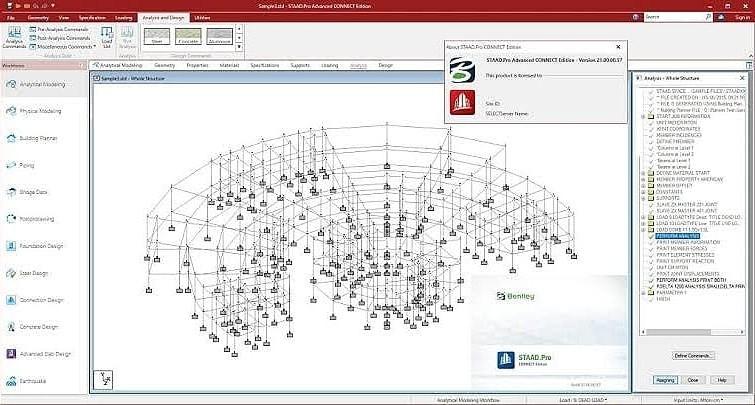The width and height of the screenshot is (755, 405).
Task: Expand START JOB INFORMATION tree node
Action: (x=643, y=117)
